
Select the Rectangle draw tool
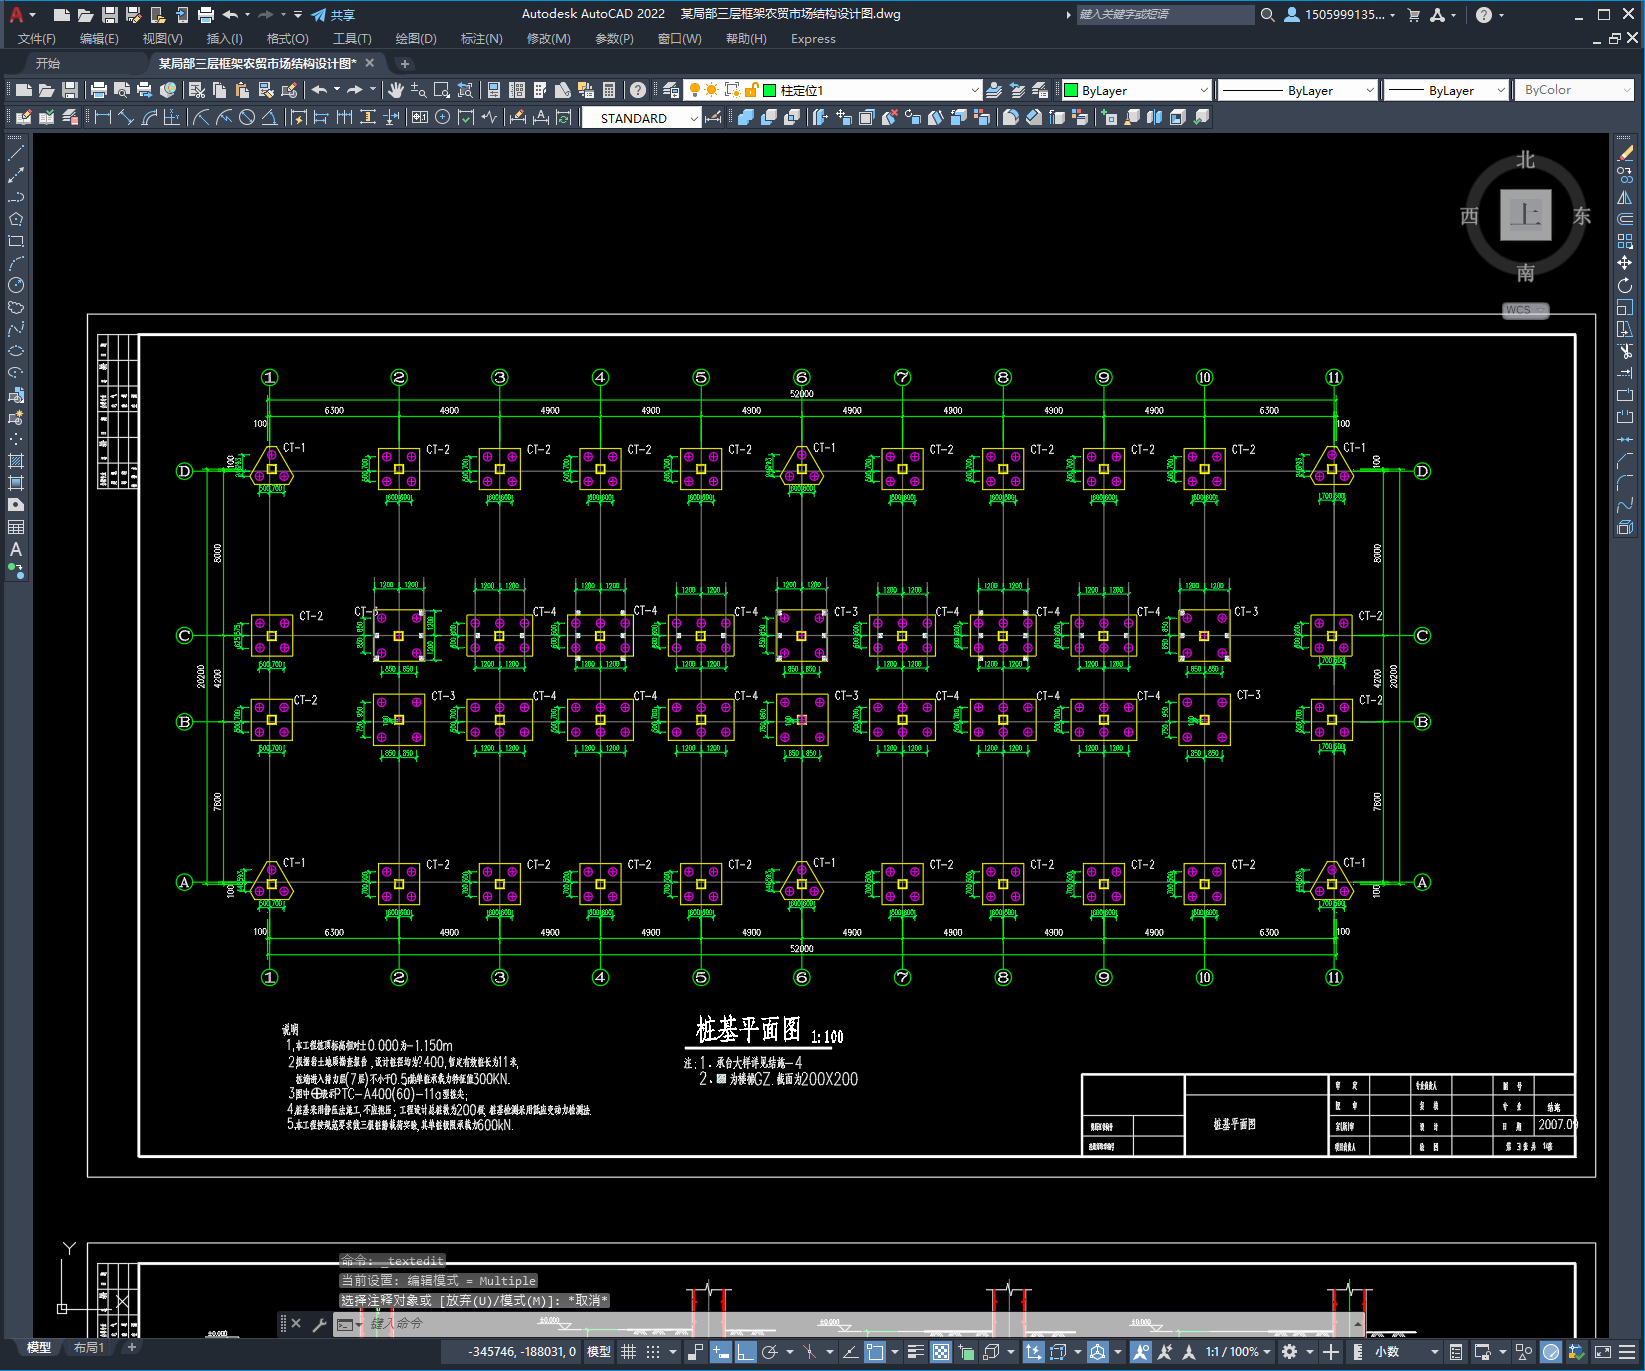16,241
